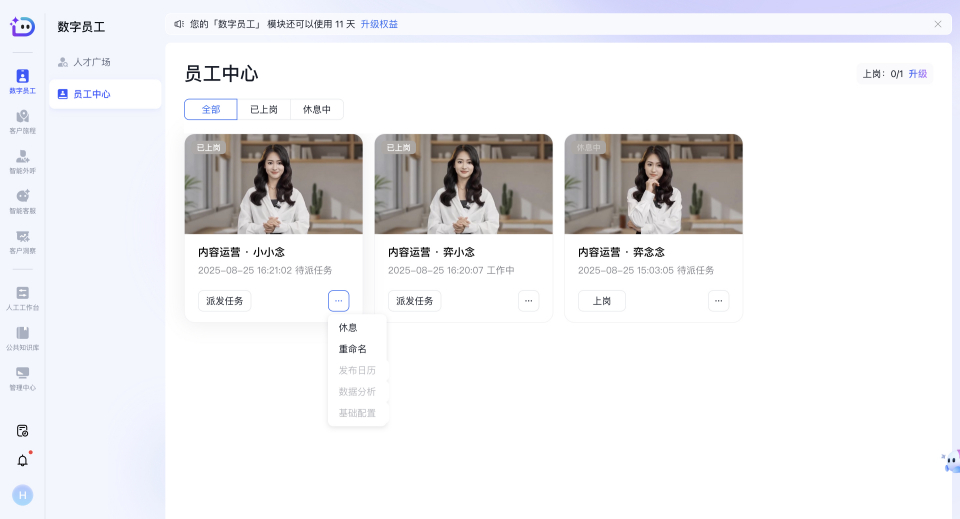Viewport: 960px width, 519px height.
Task: Open the user avatar H
Action: coord(22,495)
